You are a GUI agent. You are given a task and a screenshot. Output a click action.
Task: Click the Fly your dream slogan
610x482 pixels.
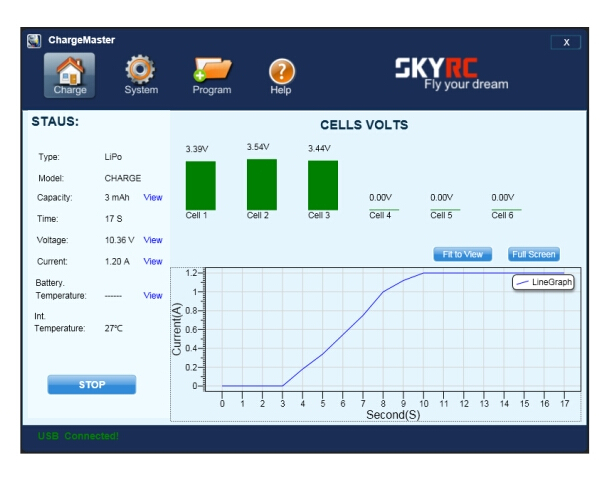click(466, 84)
